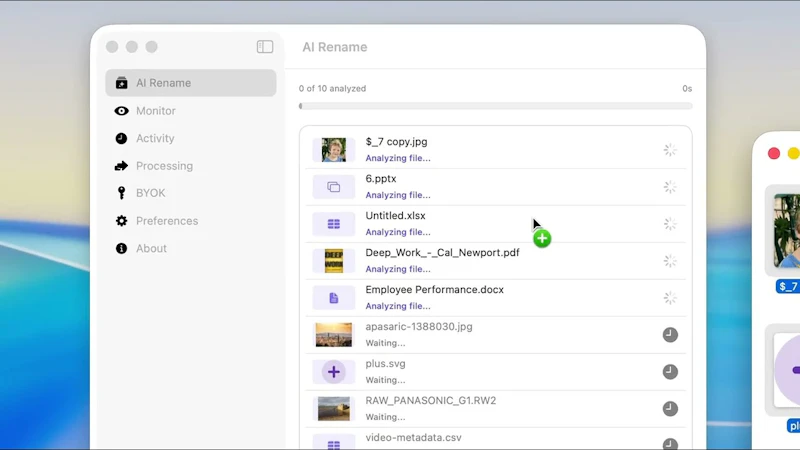
Task: Click the About info icon
Action: click(121, 248)
